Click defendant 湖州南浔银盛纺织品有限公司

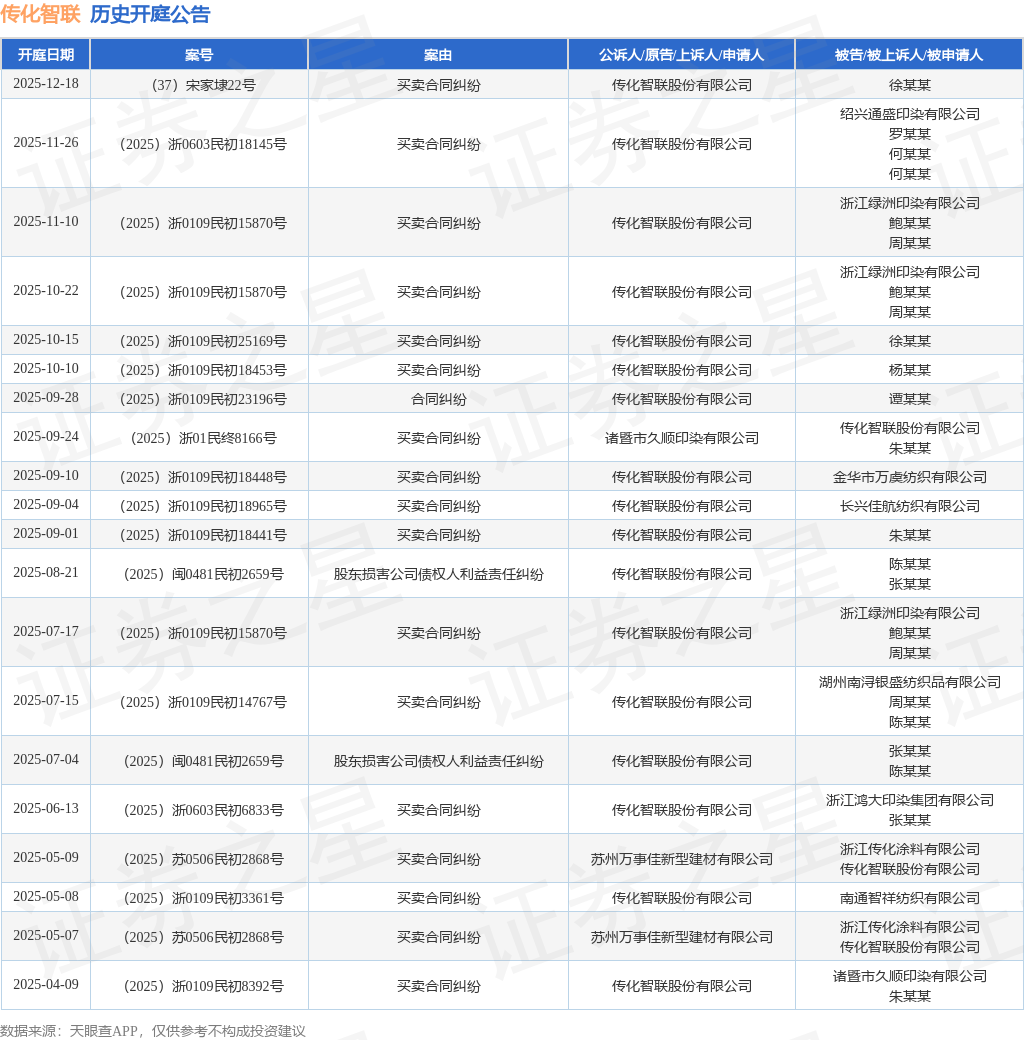pyautogui.click(x=910, y=682)
